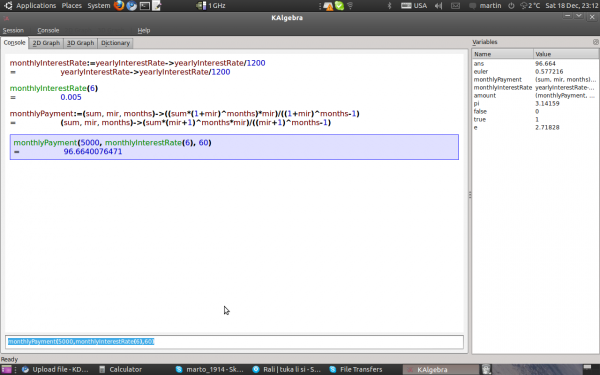Open the text editor launcher icon
This screenshot has width=600, height=375.
tap(157, 5)
